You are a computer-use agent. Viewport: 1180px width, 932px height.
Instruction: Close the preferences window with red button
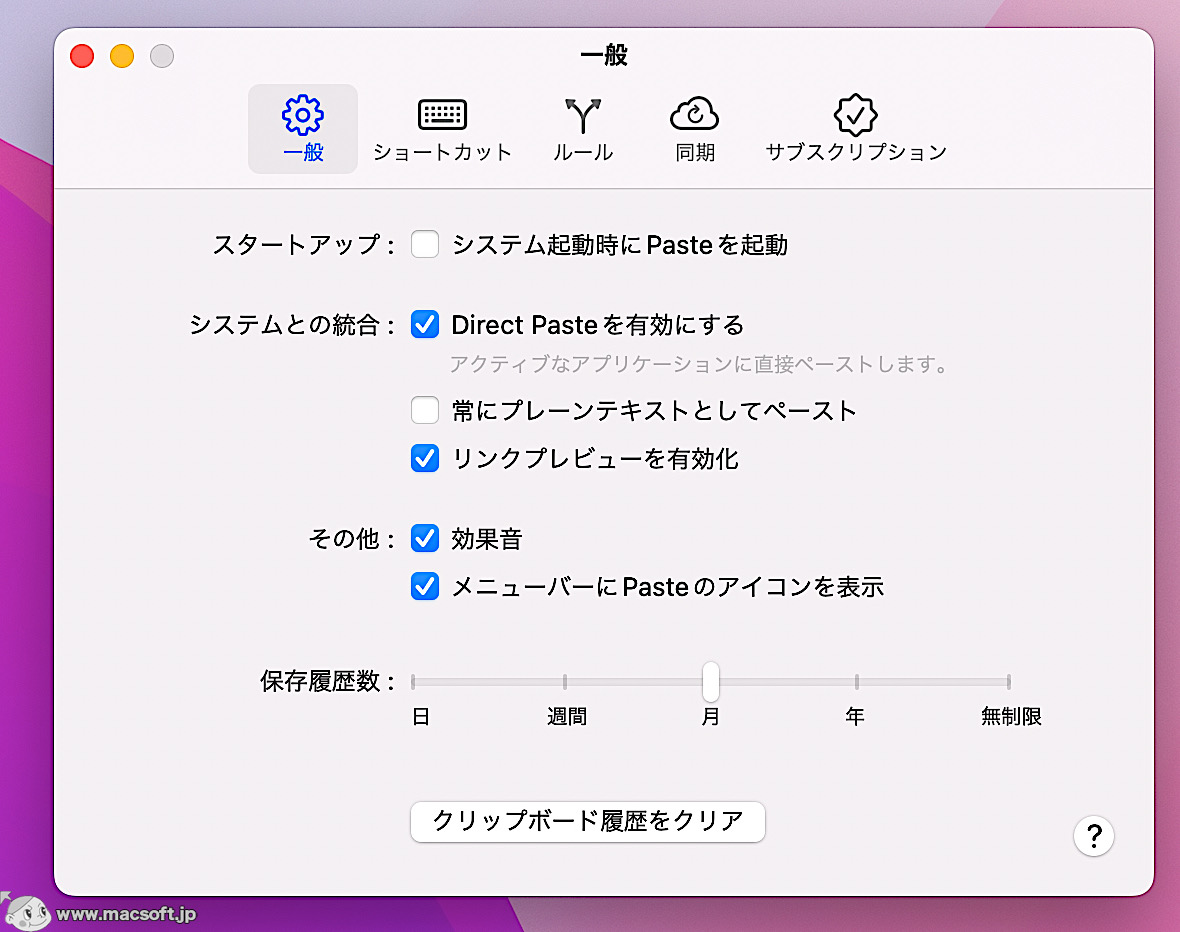pyautogui.click(x=82, y=56)
